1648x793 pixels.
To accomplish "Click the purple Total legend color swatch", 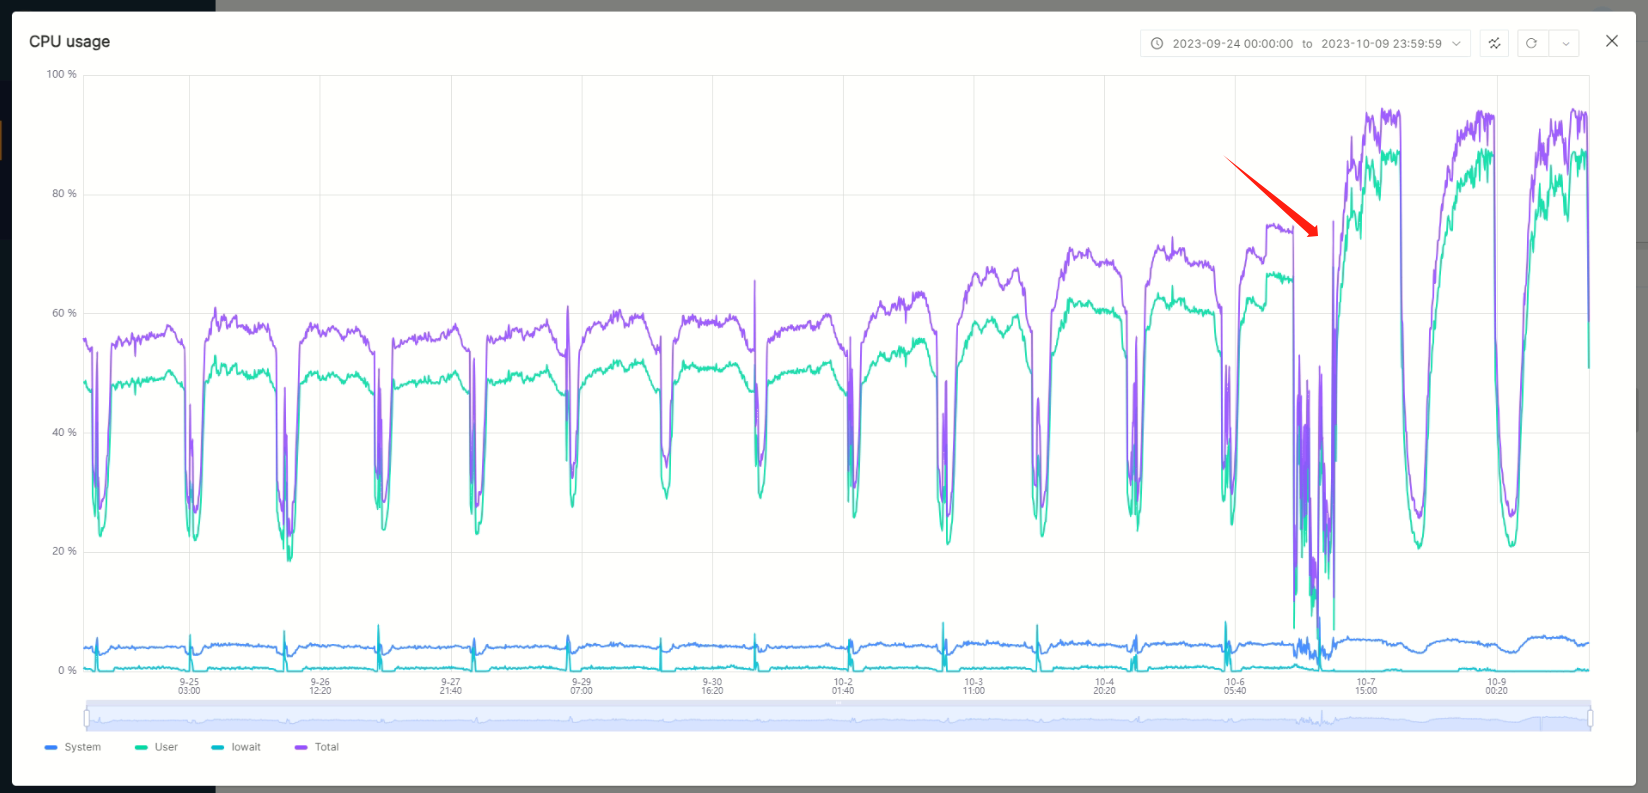I will click(x=301, y=748).
